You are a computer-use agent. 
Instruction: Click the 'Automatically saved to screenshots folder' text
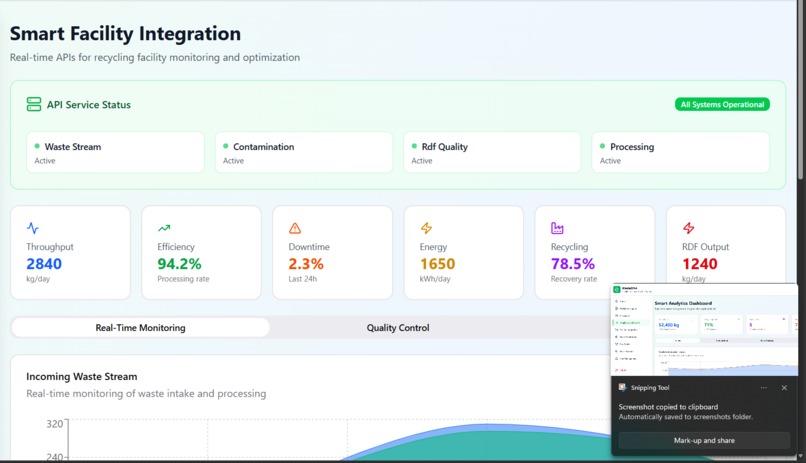coord(686,417)
